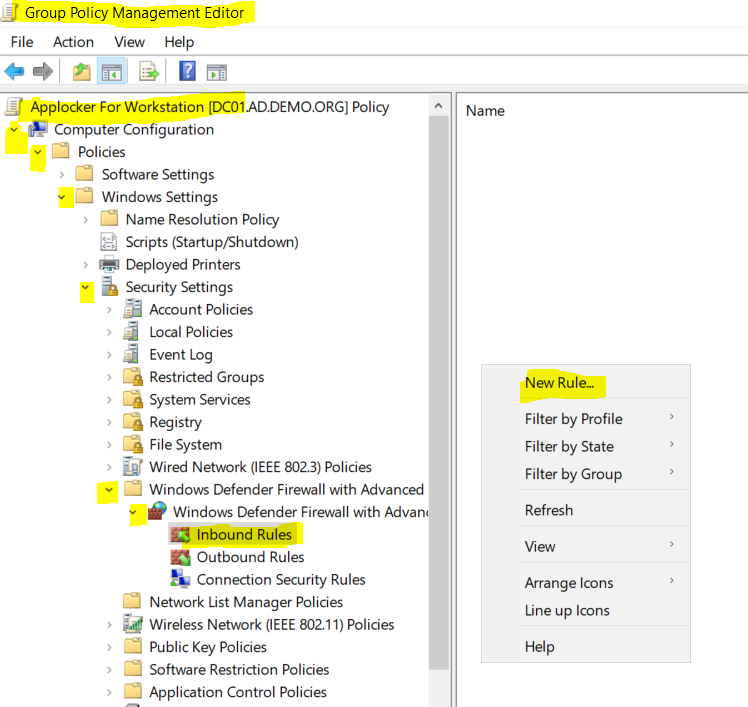Open Filter by Group submenu
This screenshot has height=707, width=748.
[586, 474]
